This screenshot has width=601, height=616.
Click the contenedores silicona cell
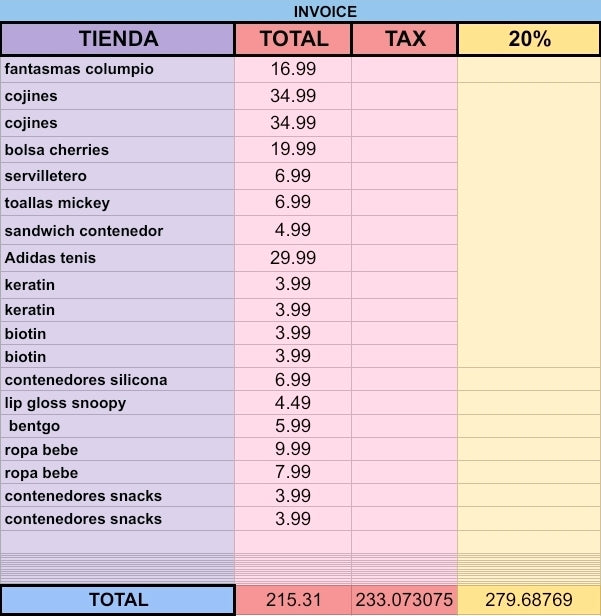click(118, 380)
